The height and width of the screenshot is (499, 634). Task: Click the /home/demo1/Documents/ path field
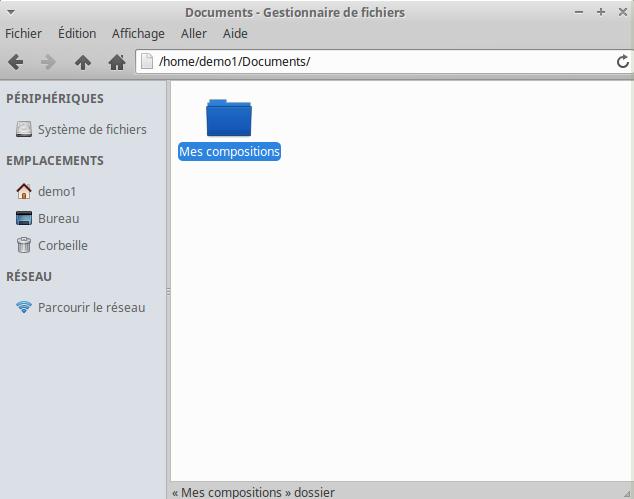(x=380, y=62)
